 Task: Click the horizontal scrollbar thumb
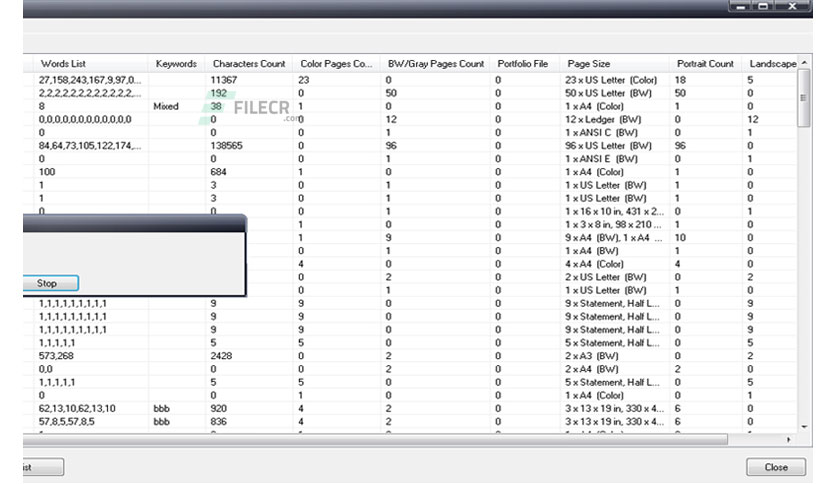375,439
